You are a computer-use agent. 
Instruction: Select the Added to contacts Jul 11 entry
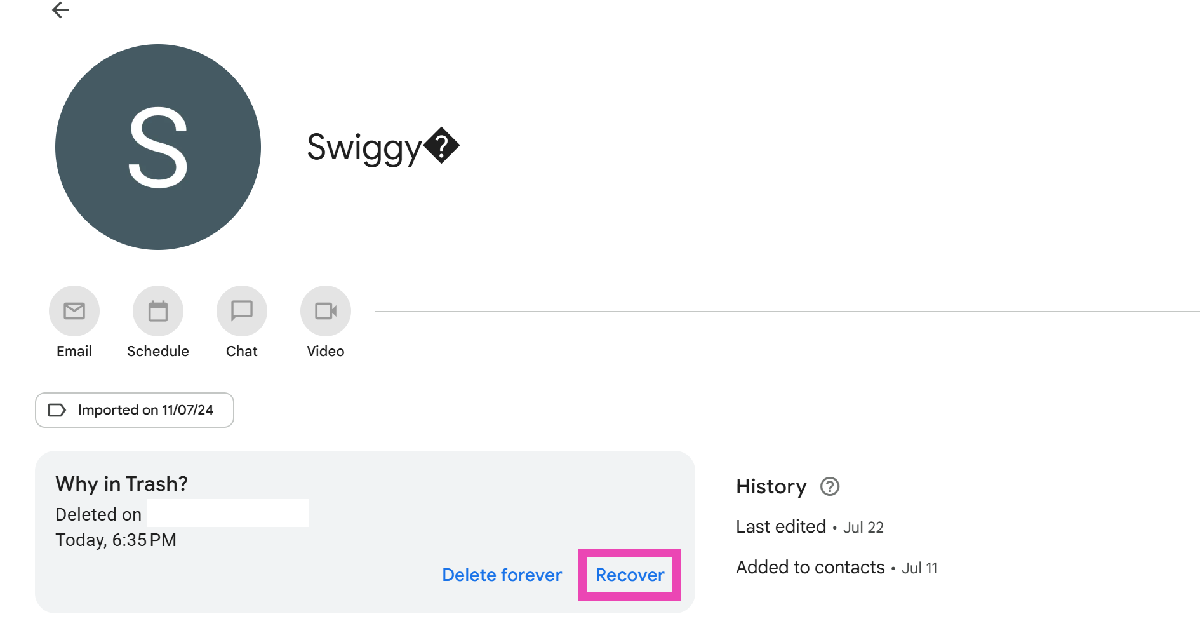click(x=836, y=567)
